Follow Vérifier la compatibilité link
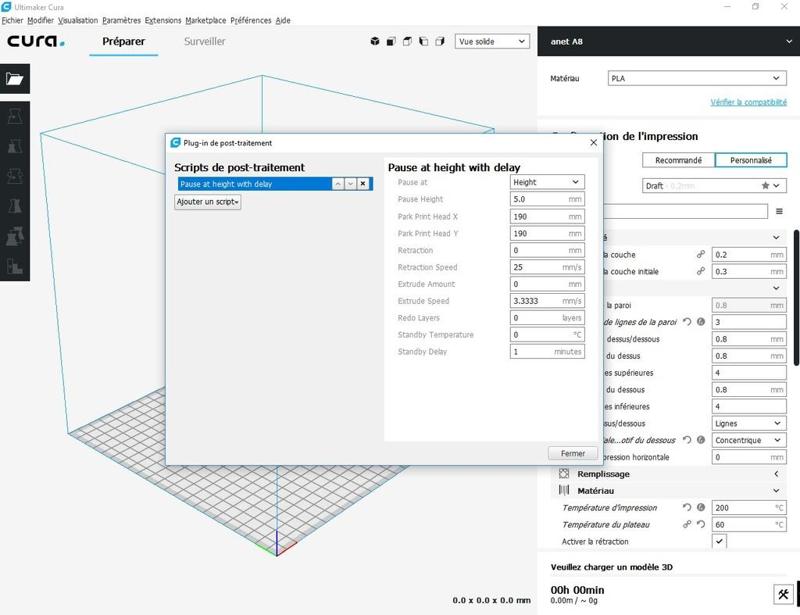 point(748,102)
